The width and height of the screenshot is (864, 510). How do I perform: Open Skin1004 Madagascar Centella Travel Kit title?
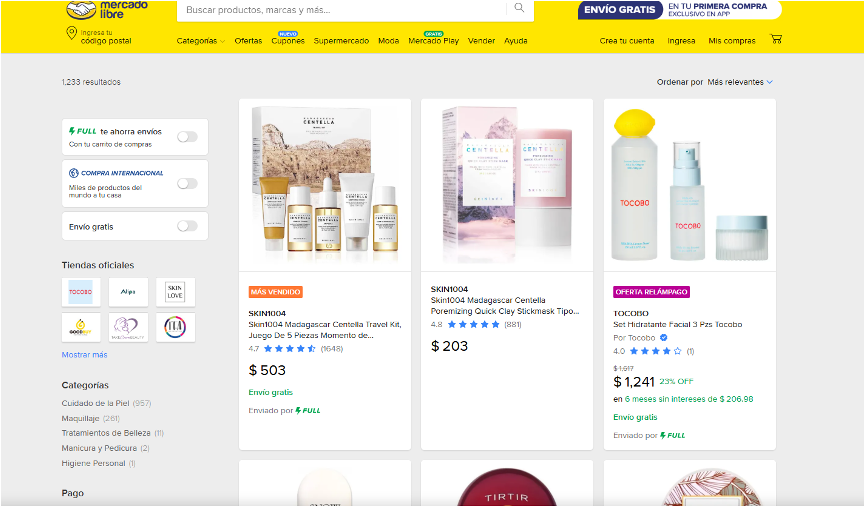(x=325, y=330)
